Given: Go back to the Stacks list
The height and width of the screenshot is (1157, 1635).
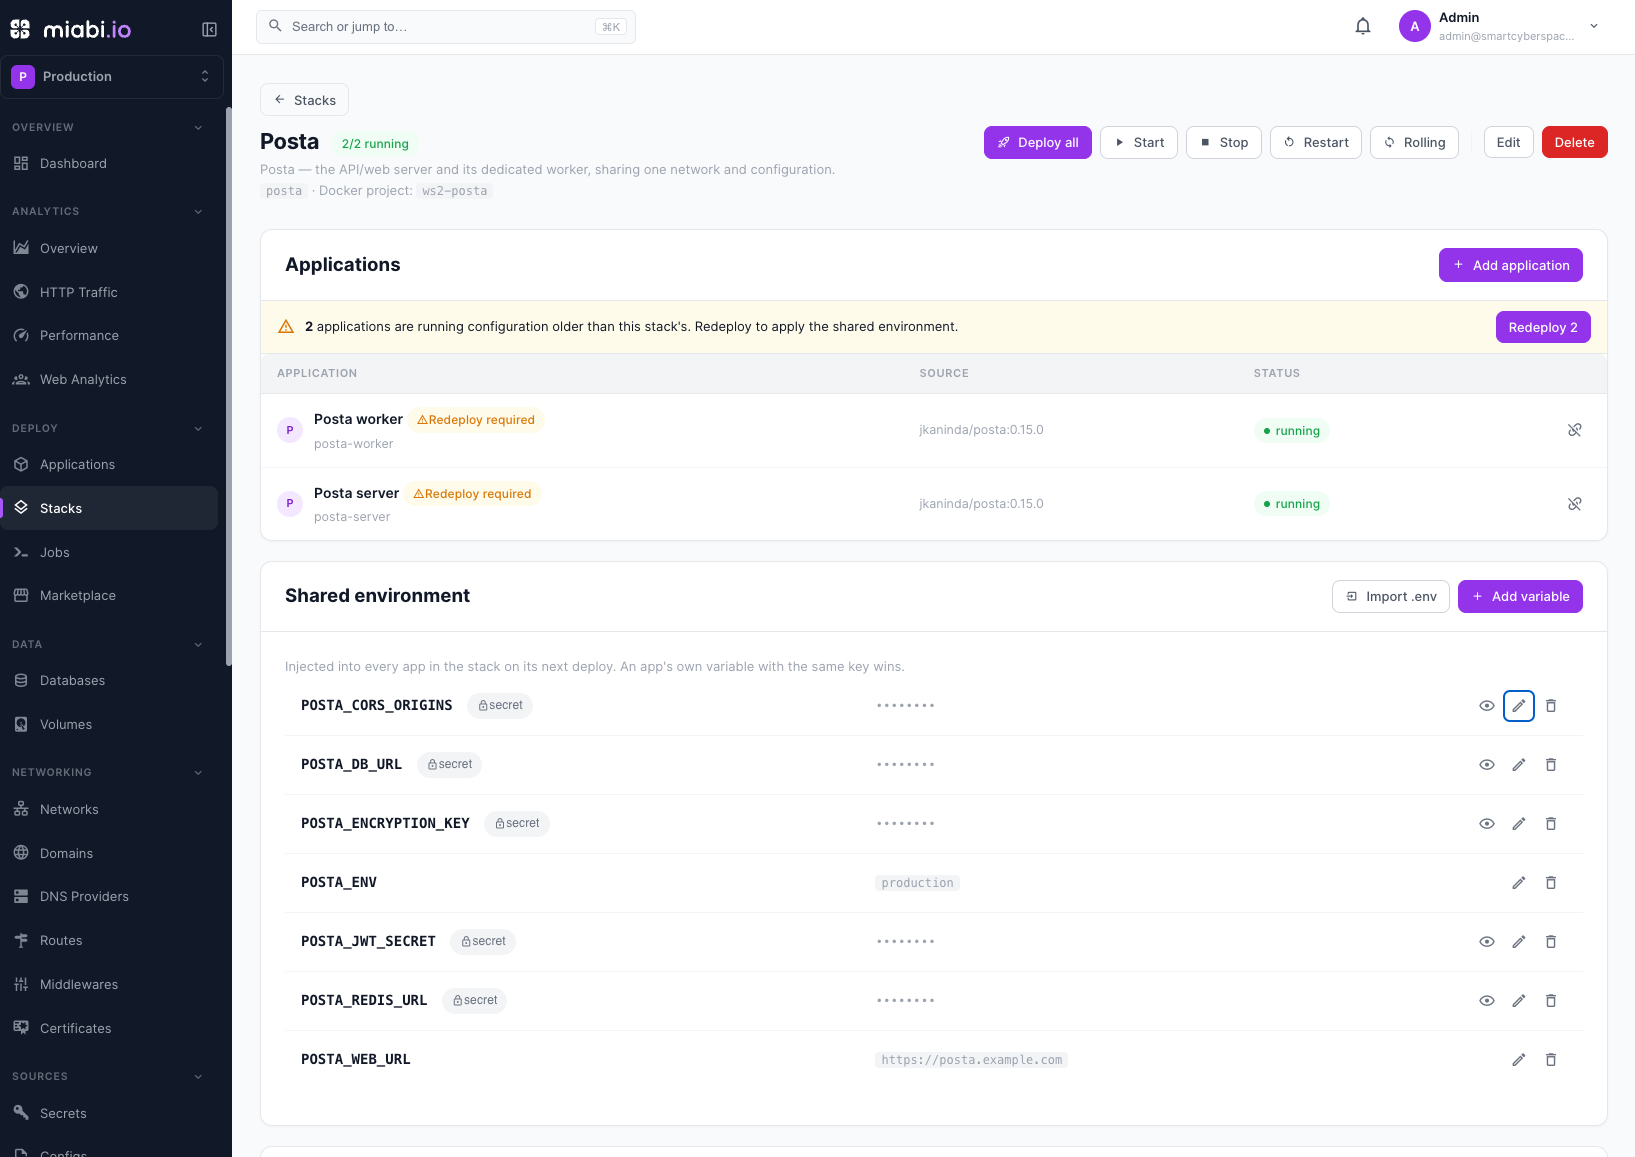Looking at the screenshot, I should click(304, 100).
